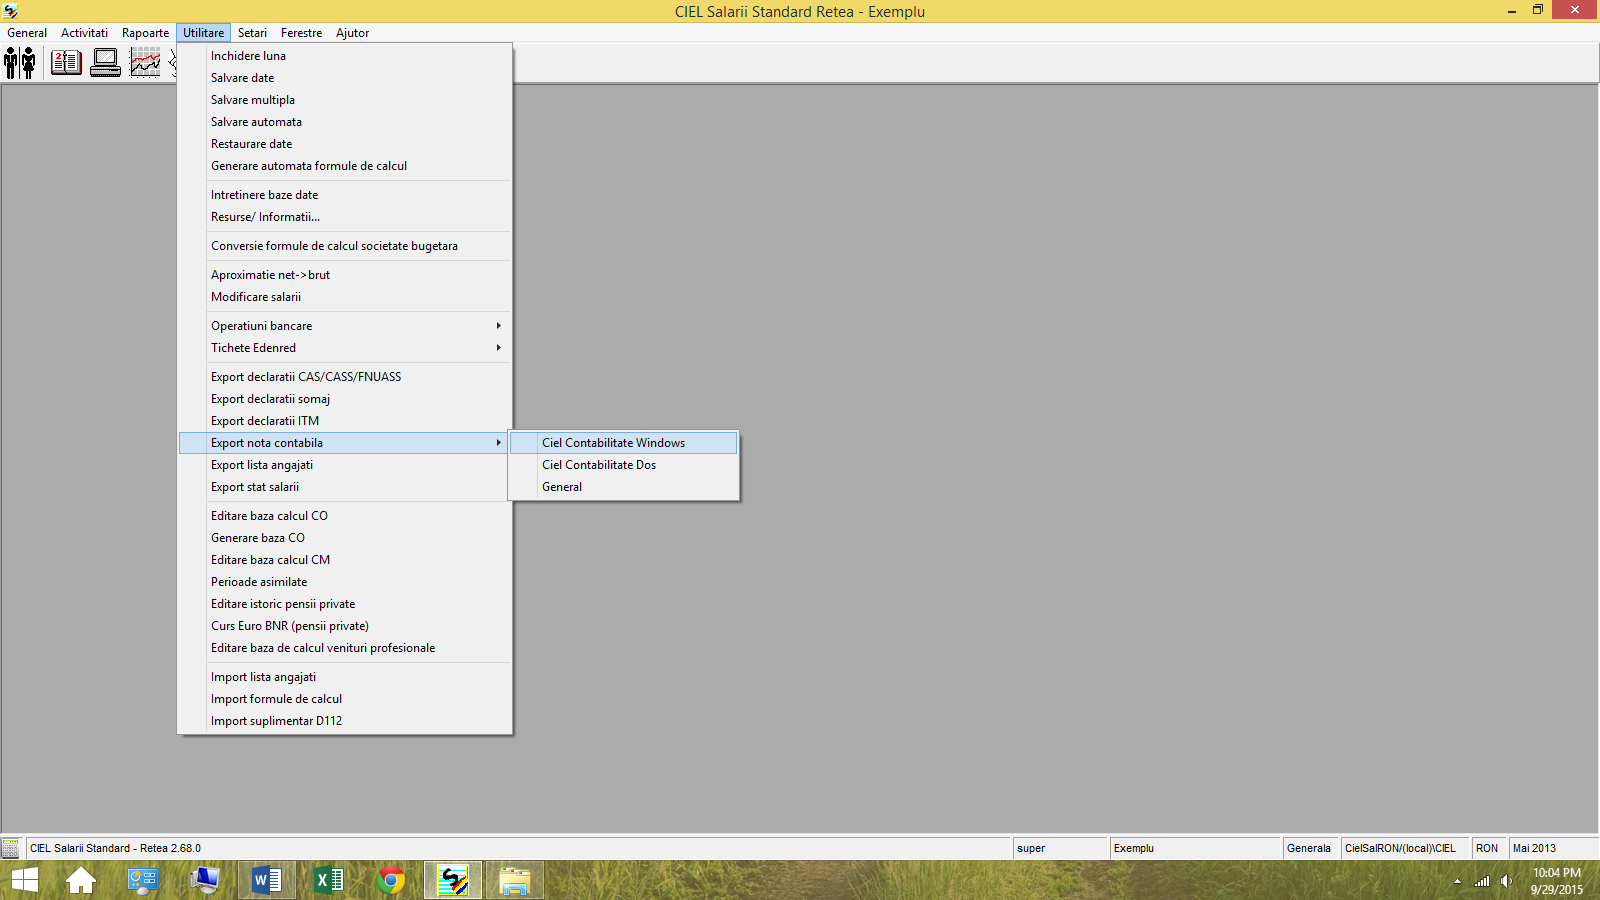
Task: Choose Ciel Contabilitate Dos
Action: (x=624, y=465)
